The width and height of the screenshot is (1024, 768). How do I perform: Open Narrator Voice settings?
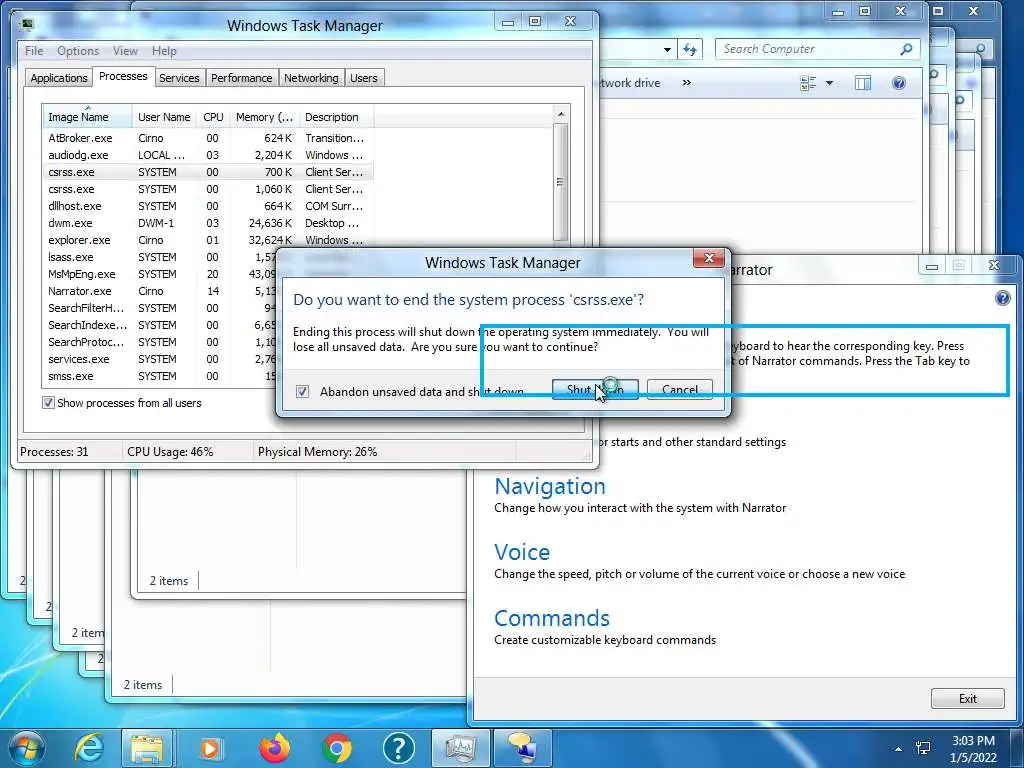[522, 552]
